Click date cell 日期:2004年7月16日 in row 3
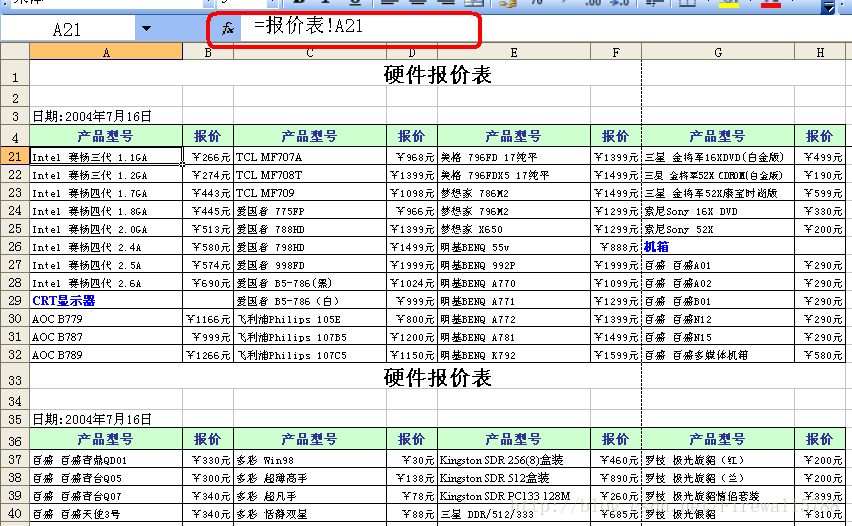Screen dimensions: 852x526 tap(92, 116)
